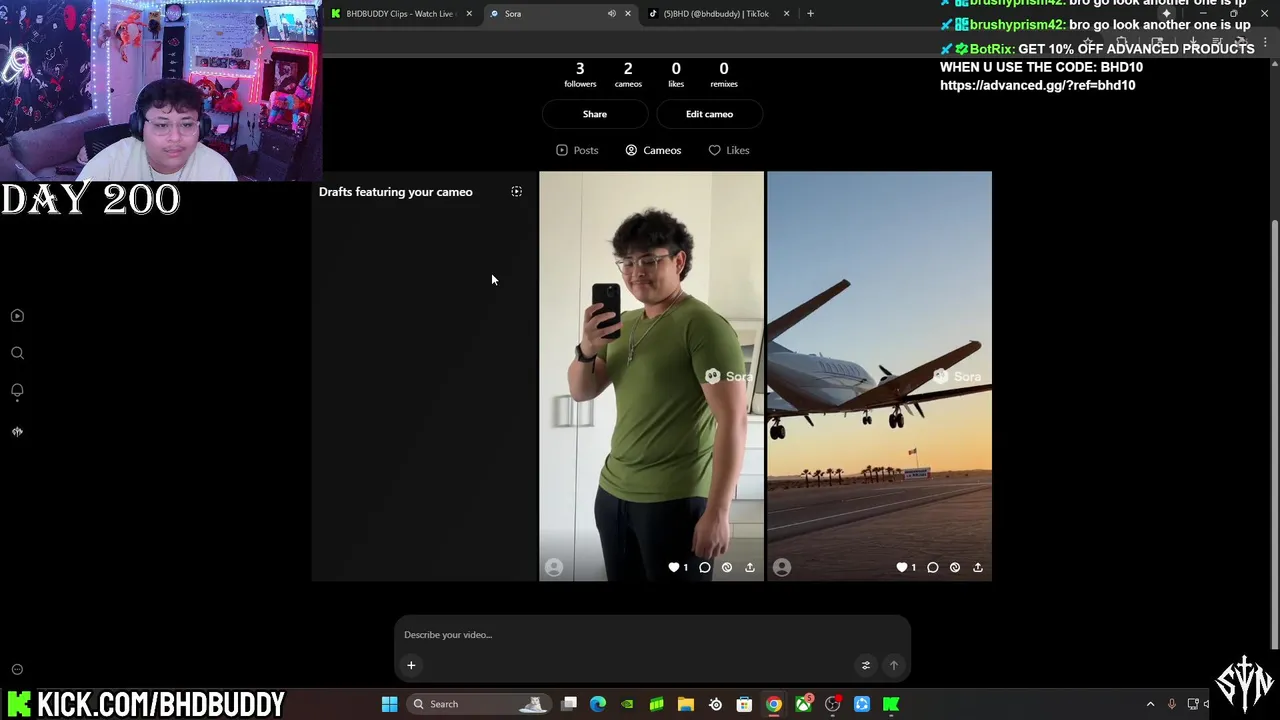Open comments on the green shirt selfie video

[705, 567]
